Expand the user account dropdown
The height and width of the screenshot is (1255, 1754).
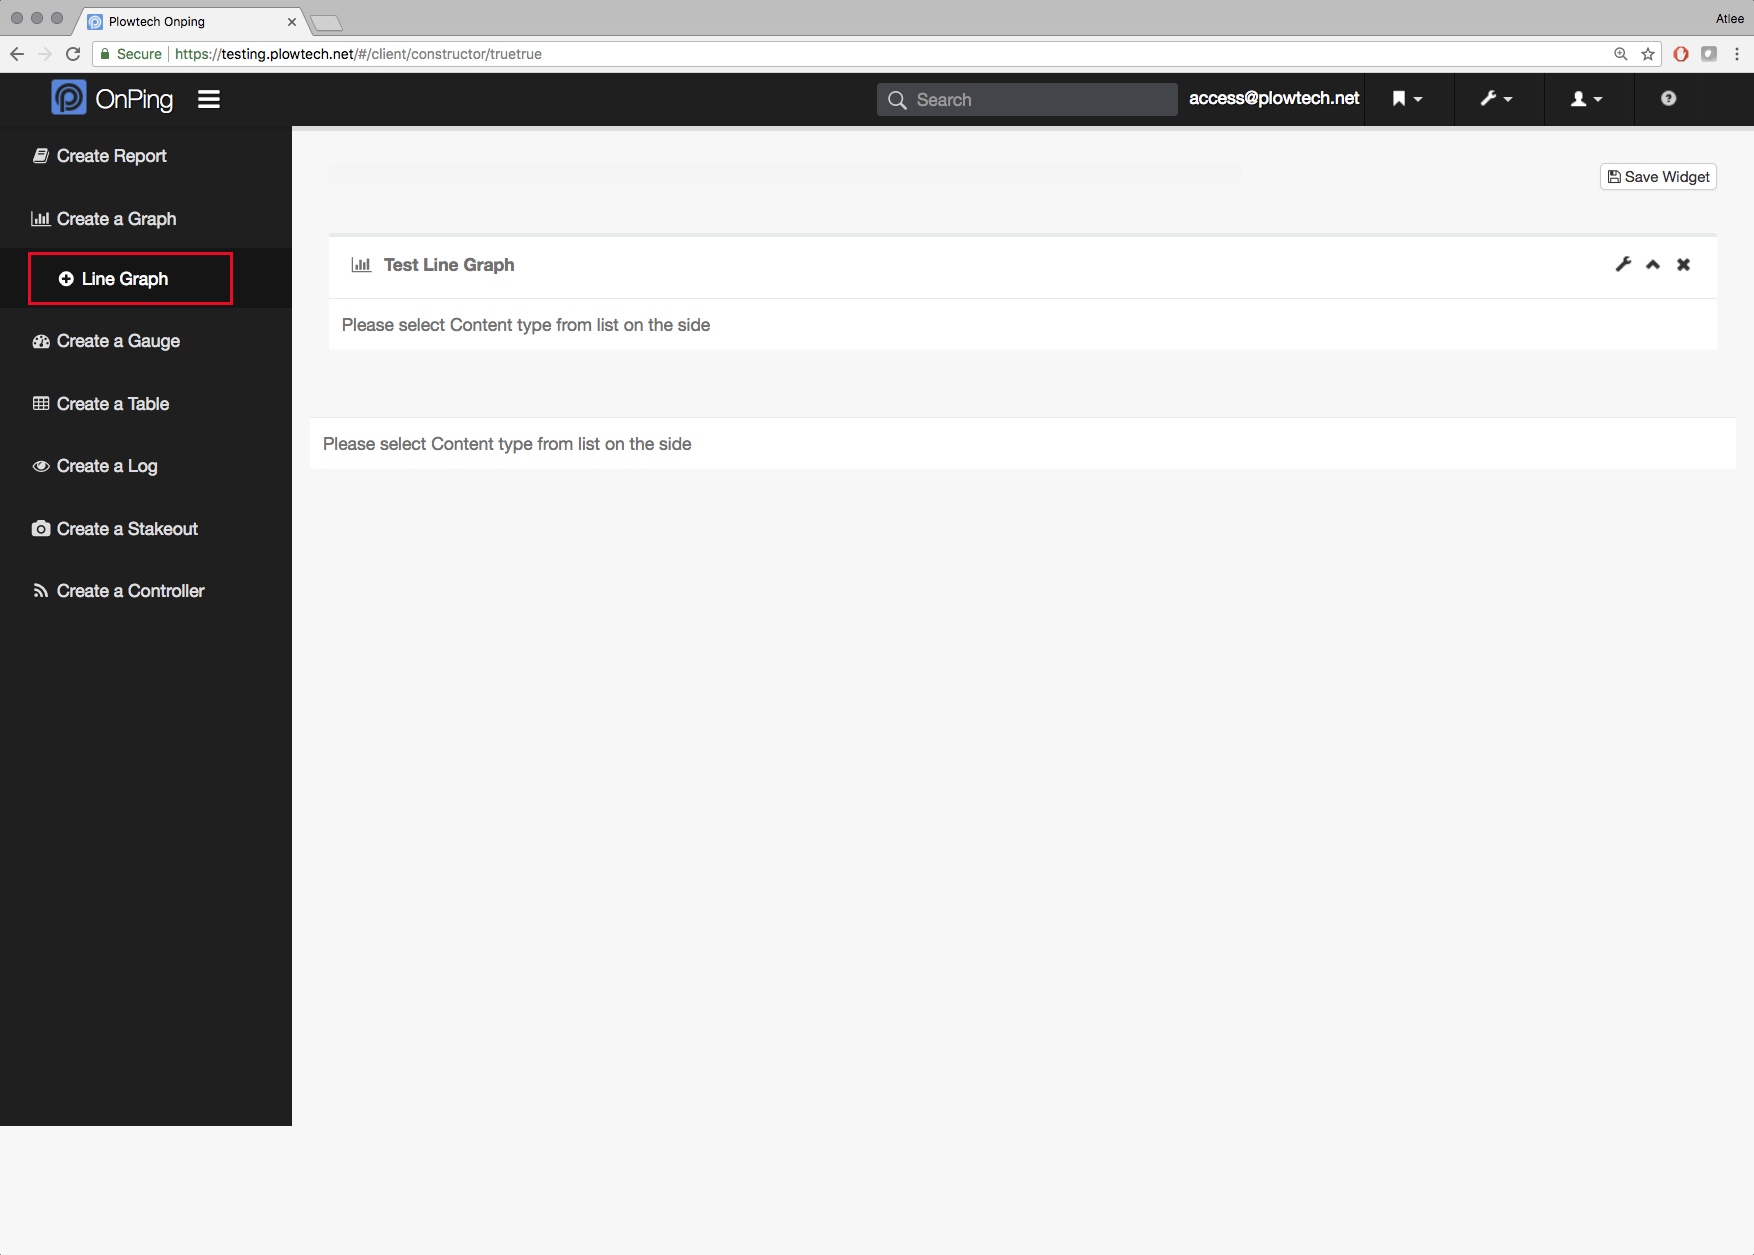pyautogui.click(x=1586, y=99)
